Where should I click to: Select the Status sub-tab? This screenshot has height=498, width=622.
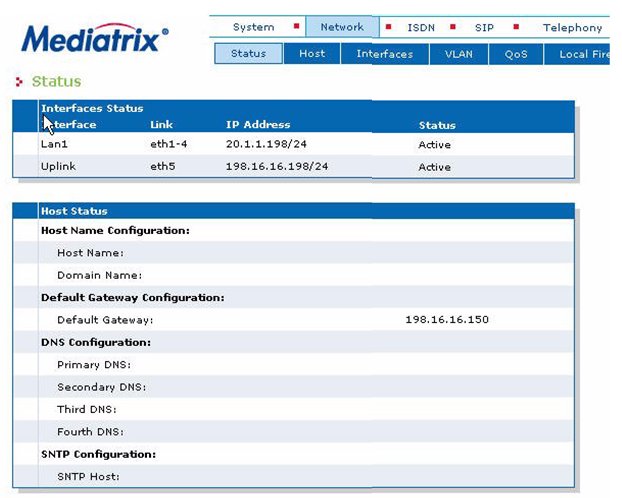248,54
